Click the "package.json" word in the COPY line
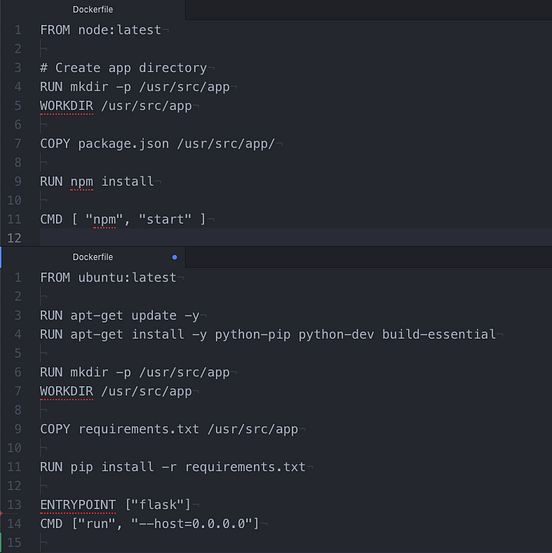The width and height of the screenshot is (552, 553). tap(123, 144)
